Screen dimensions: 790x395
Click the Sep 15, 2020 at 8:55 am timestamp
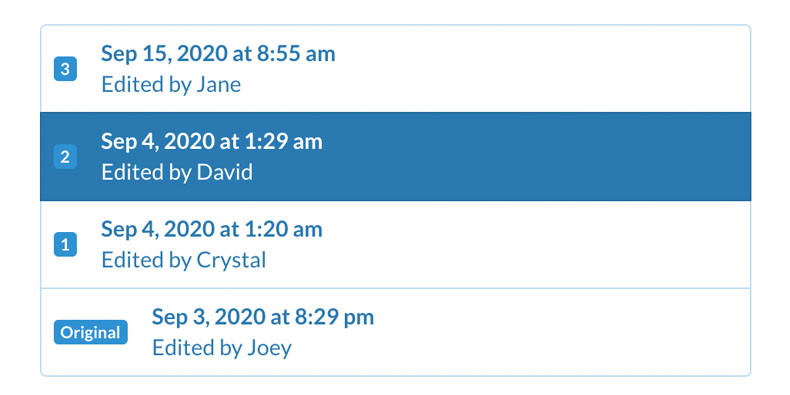218,54
